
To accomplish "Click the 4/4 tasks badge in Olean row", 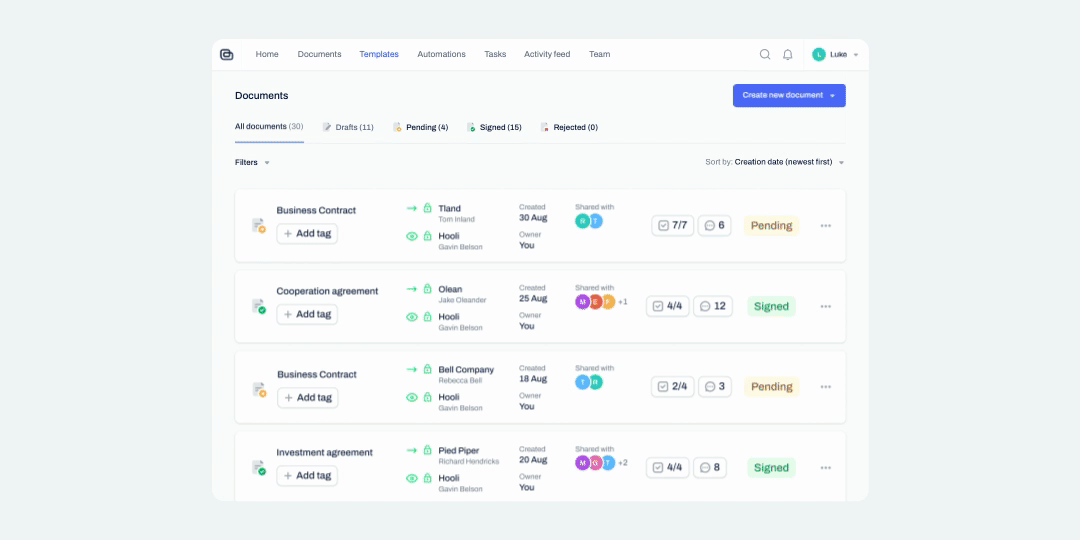I will pos(667,306).
